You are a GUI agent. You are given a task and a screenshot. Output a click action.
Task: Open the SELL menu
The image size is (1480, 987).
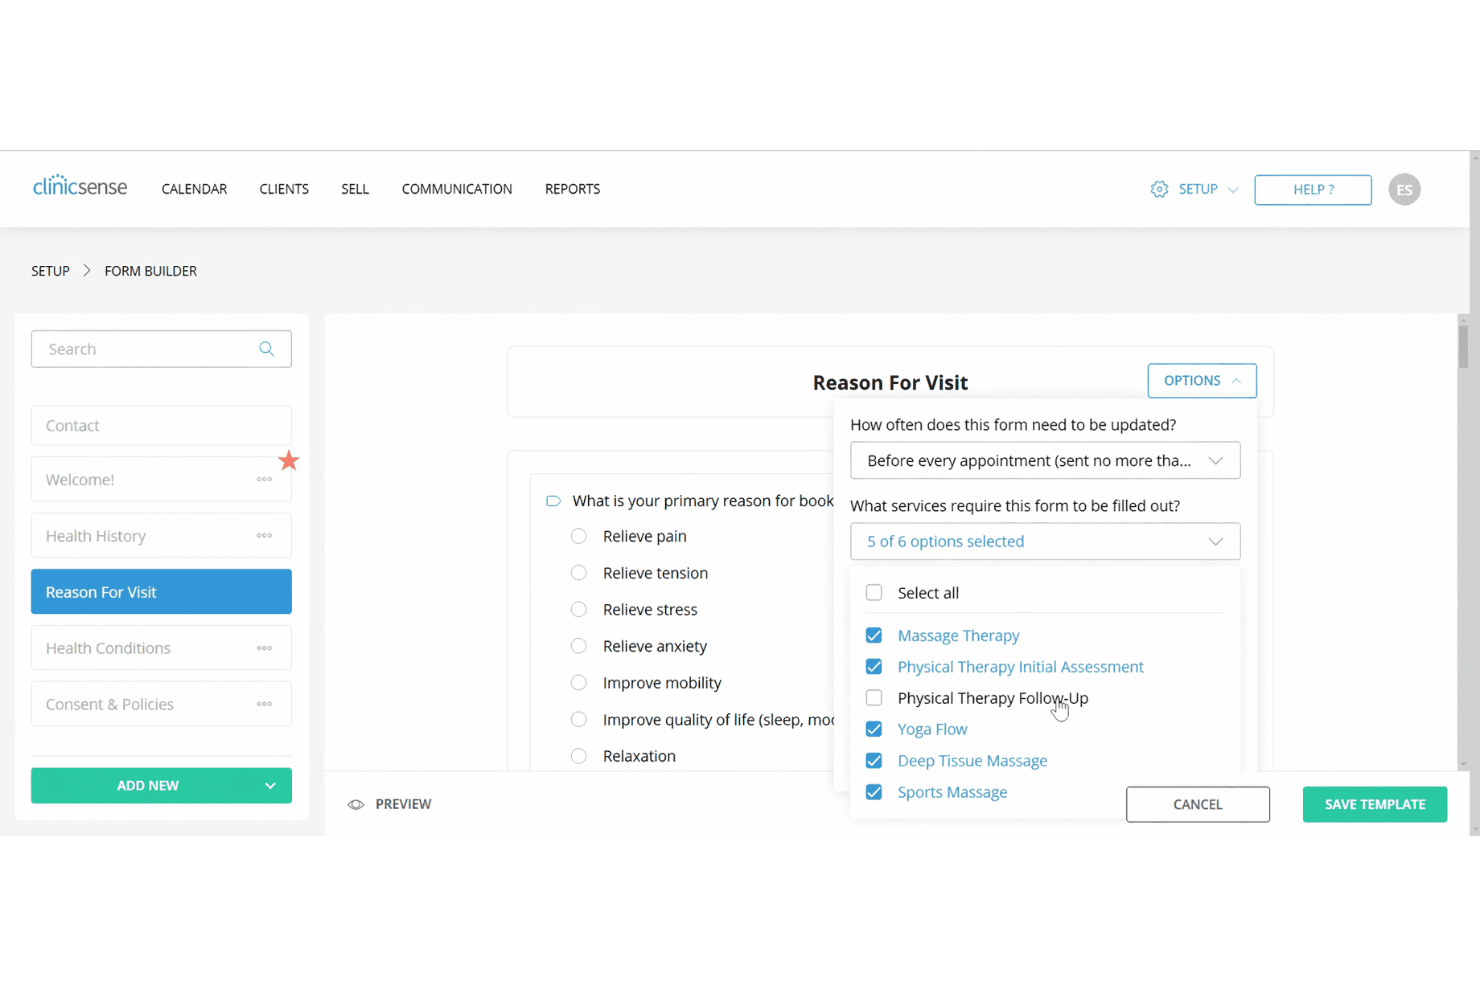(355, 189)
